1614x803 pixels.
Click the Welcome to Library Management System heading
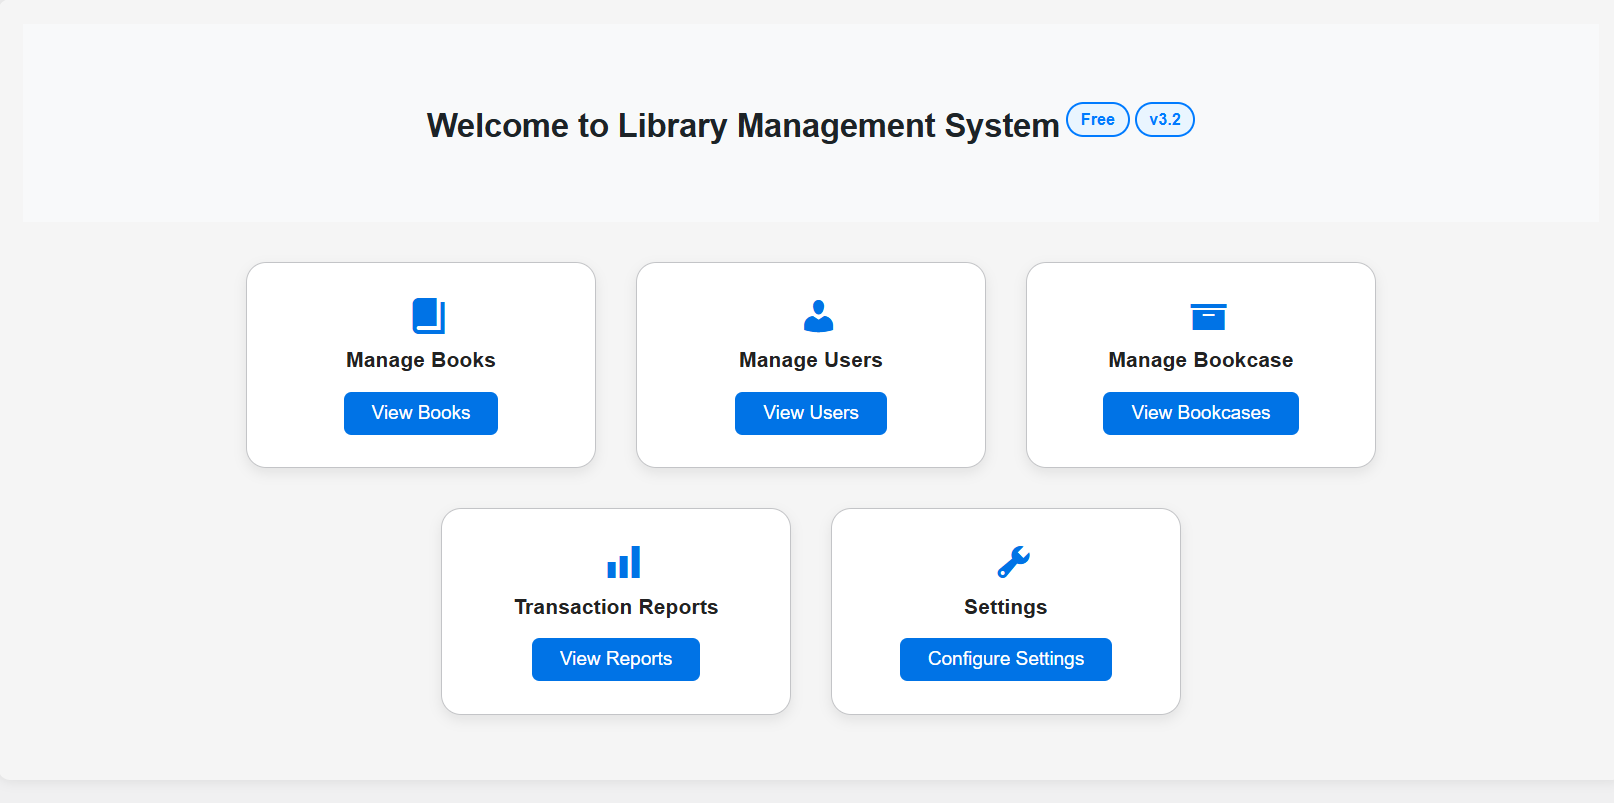coord(742,126)
